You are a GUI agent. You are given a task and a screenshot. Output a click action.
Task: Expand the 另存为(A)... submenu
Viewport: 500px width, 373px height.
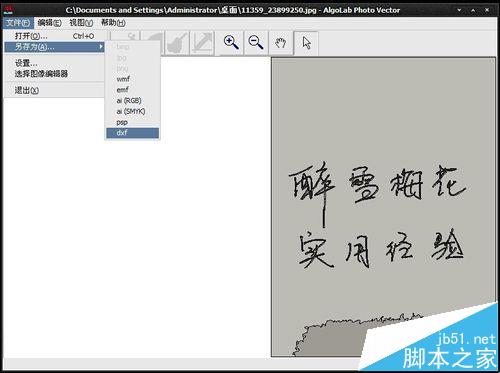[x=54, y=47]
